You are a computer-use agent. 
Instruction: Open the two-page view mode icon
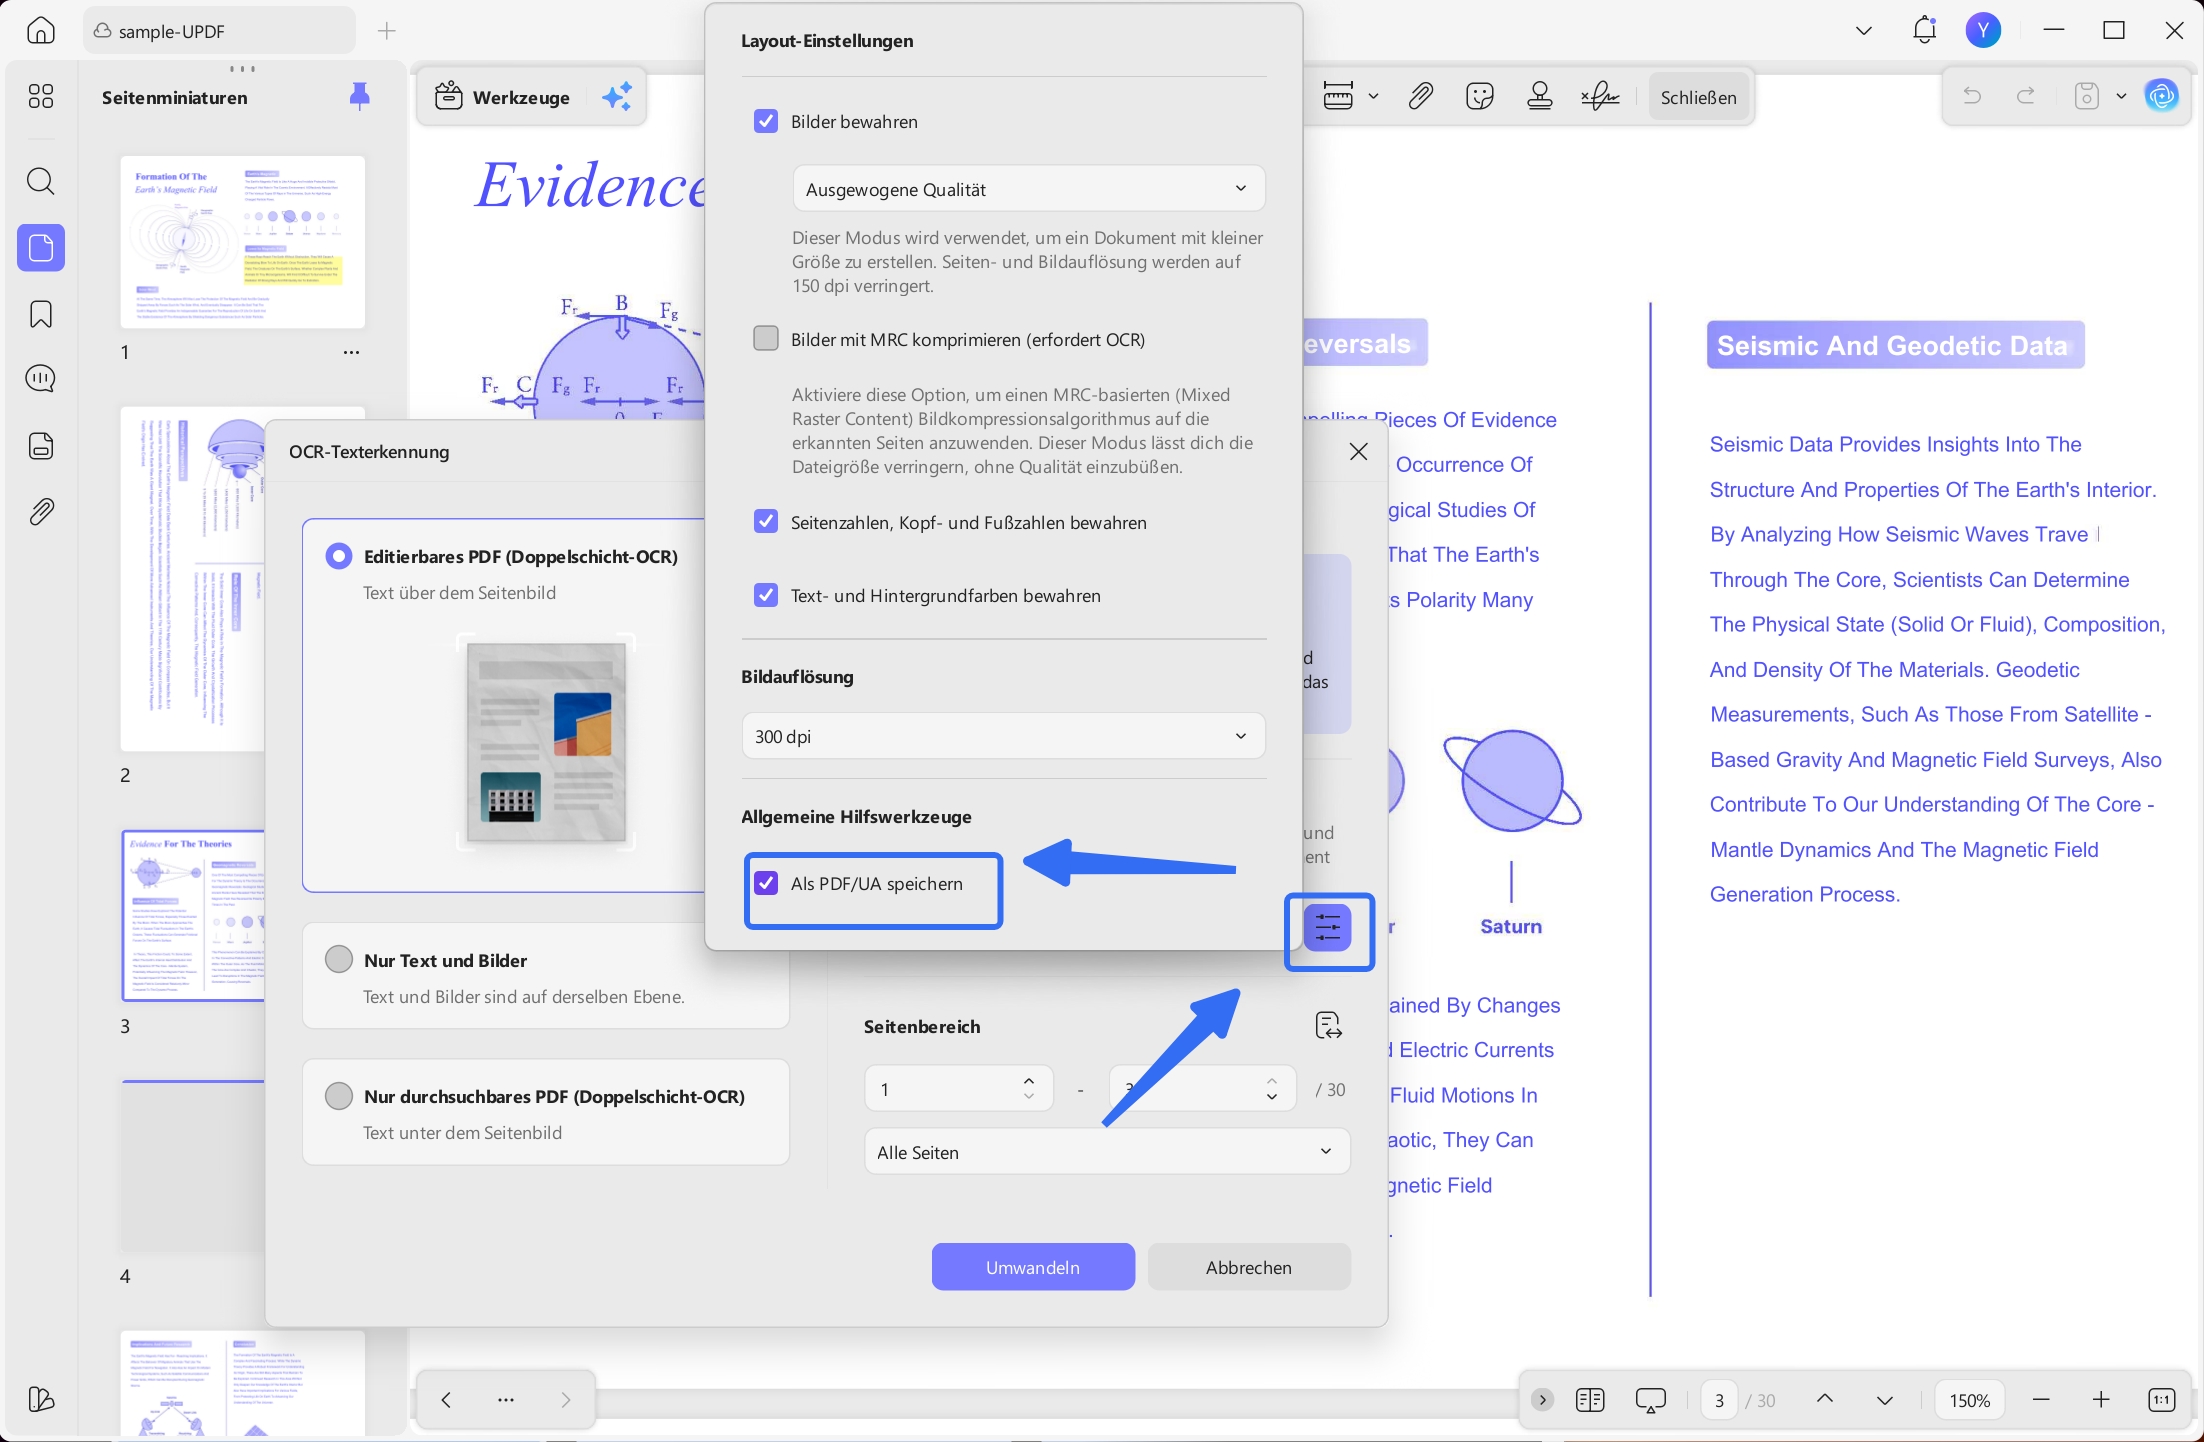[1590, 1400]
